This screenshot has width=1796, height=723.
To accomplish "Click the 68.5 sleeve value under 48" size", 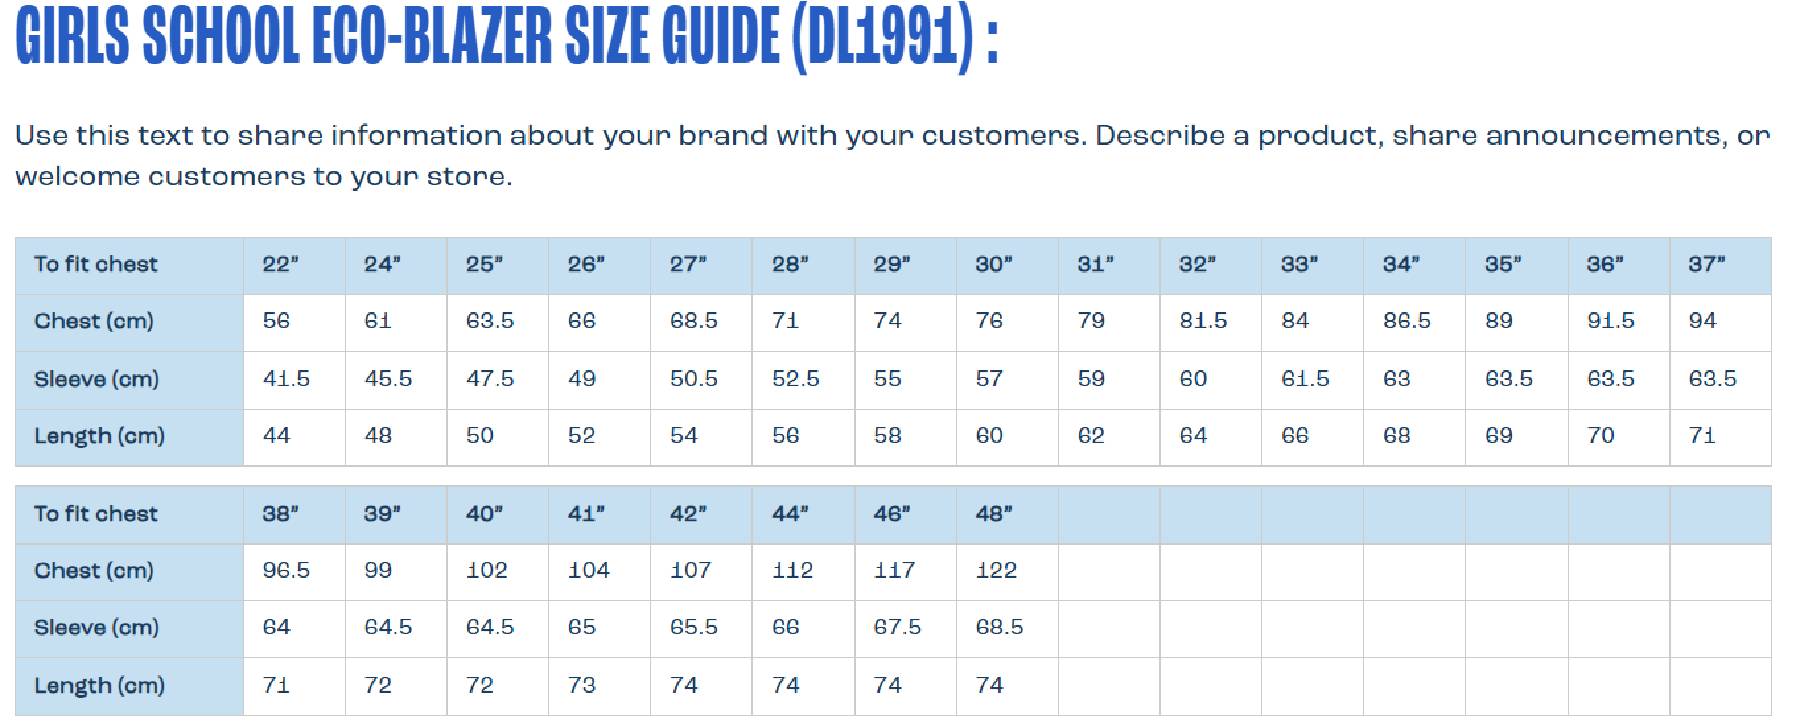I will tap(999, 628).
